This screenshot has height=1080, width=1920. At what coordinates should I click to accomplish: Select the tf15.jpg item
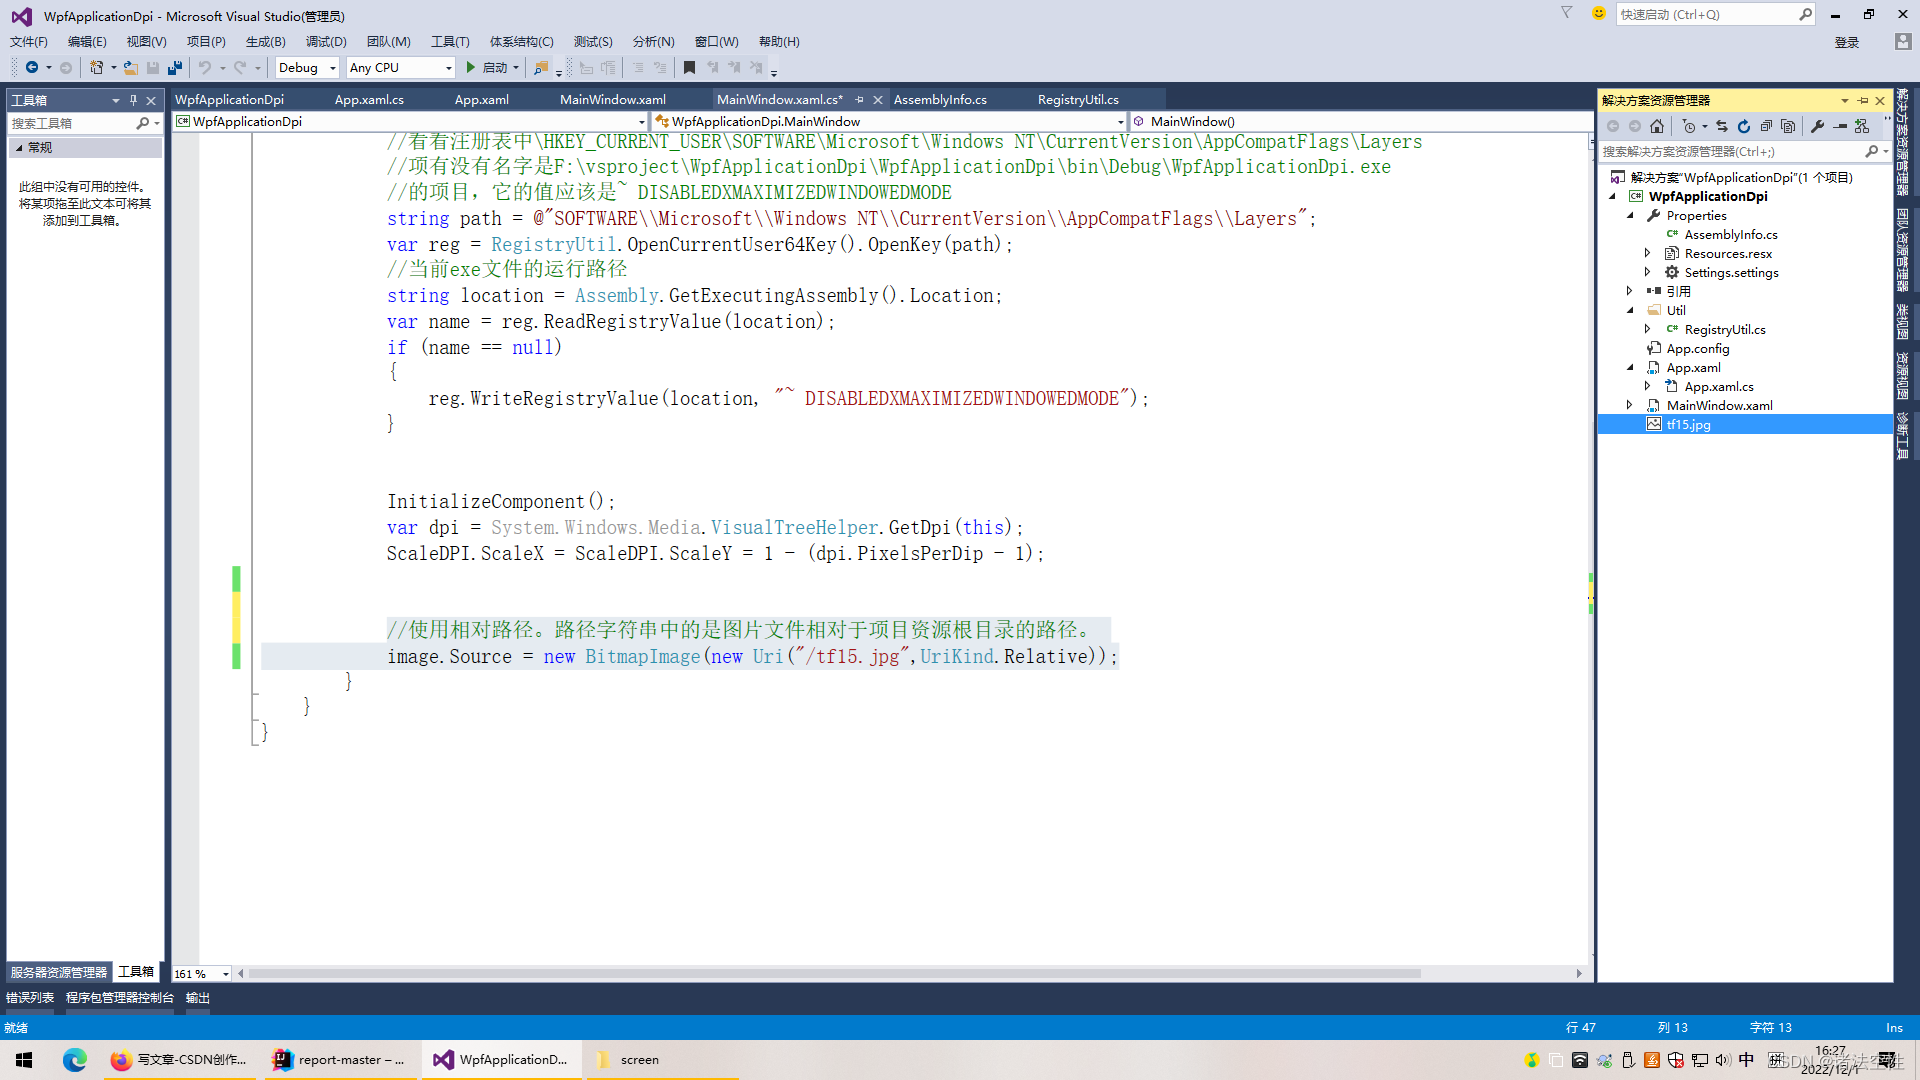point(1689,424)
